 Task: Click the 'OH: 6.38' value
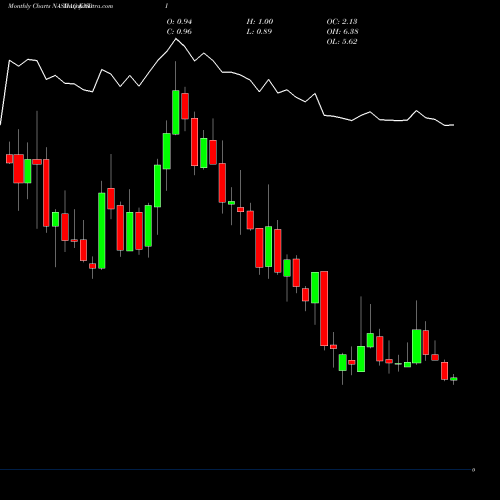point(342,32)
